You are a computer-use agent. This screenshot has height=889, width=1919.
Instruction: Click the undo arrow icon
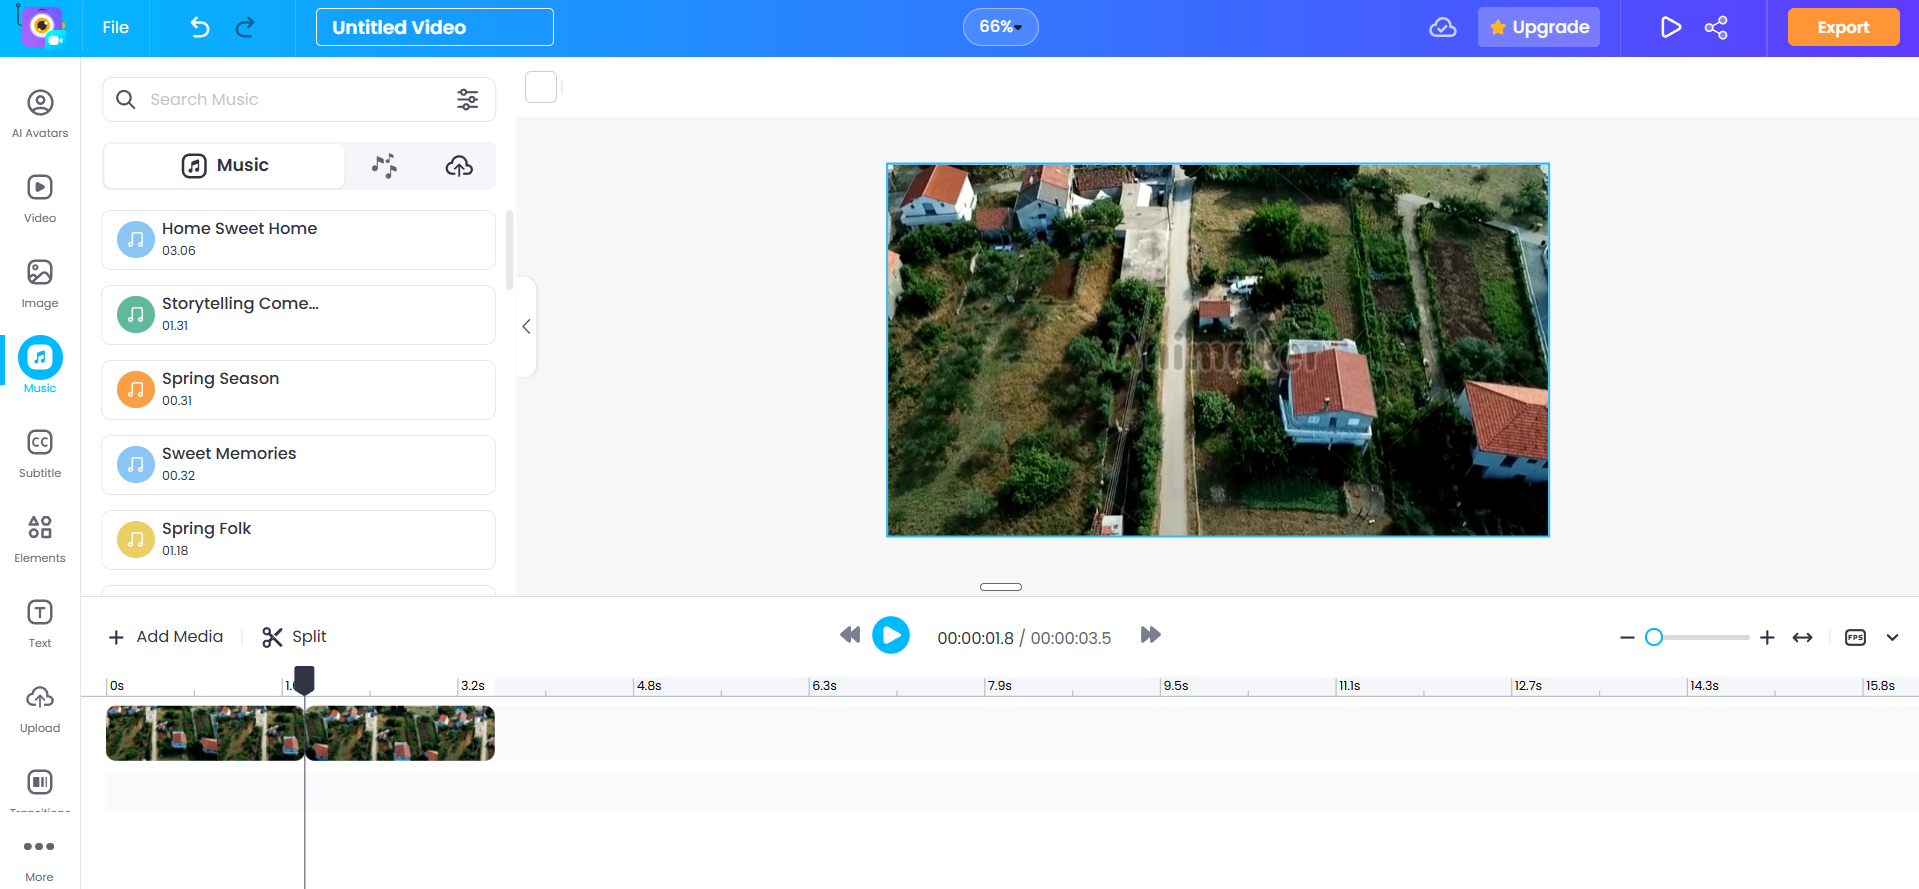click(x=200, y=28)
